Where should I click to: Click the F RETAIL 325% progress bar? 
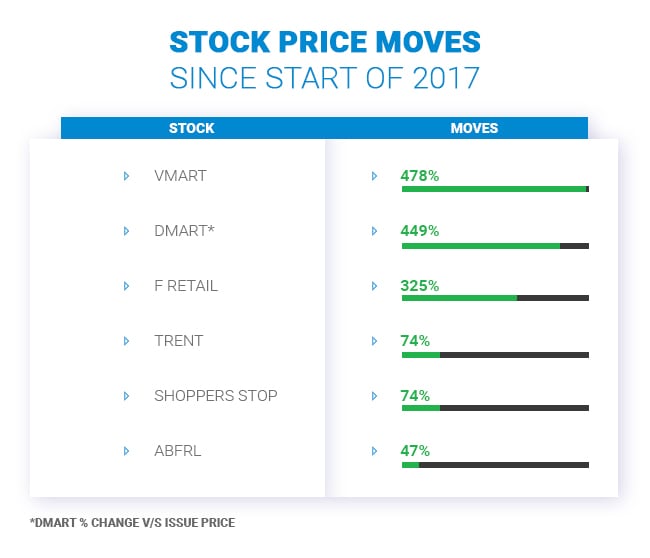point(494,298)
